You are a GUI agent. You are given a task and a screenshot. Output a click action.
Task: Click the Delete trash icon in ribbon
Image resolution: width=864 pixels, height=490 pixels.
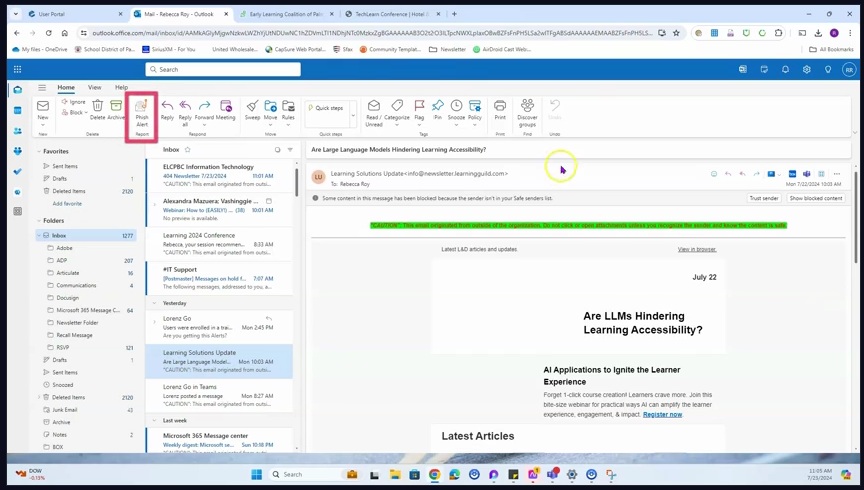click(x=98, y=105)
